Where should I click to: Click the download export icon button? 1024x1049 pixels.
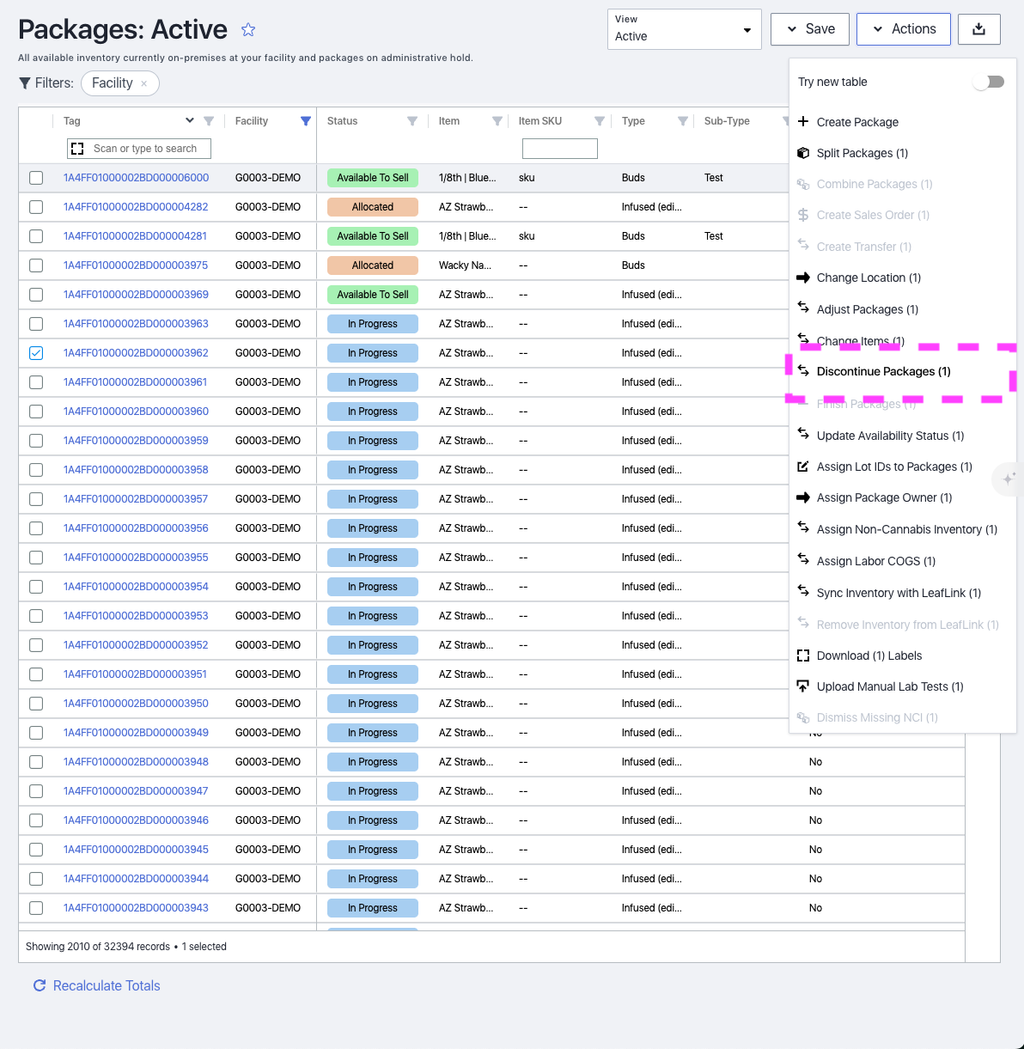pyautogui.click(x=979, y=29)
